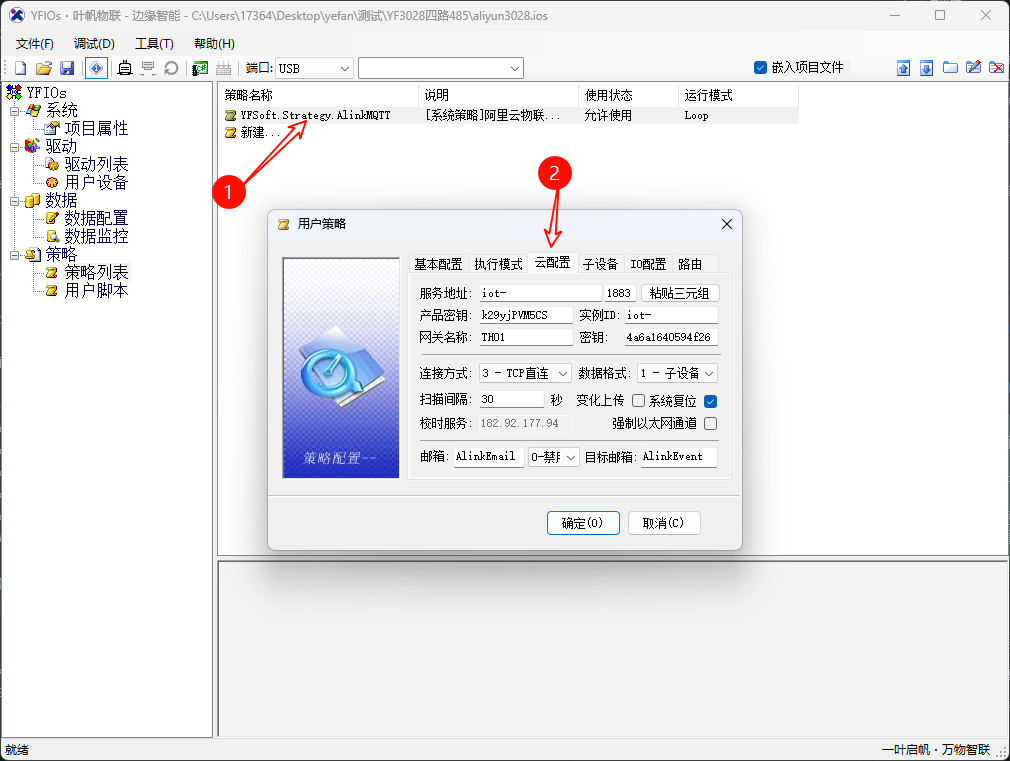
Task: Confirm settings with 确定(O) button
Action: 583,522
